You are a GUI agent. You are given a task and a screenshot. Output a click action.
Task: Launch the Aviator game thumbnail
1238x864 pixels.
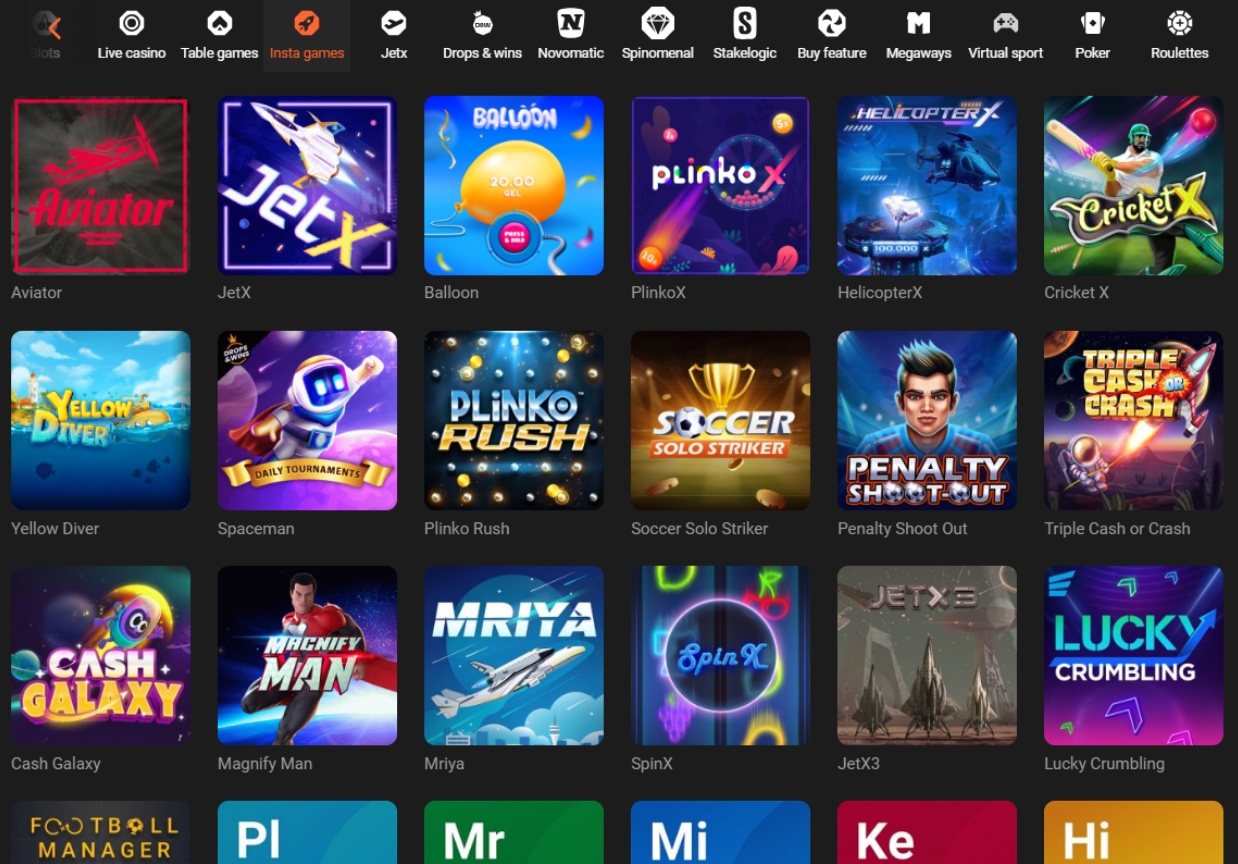click(x=101, y=185)
